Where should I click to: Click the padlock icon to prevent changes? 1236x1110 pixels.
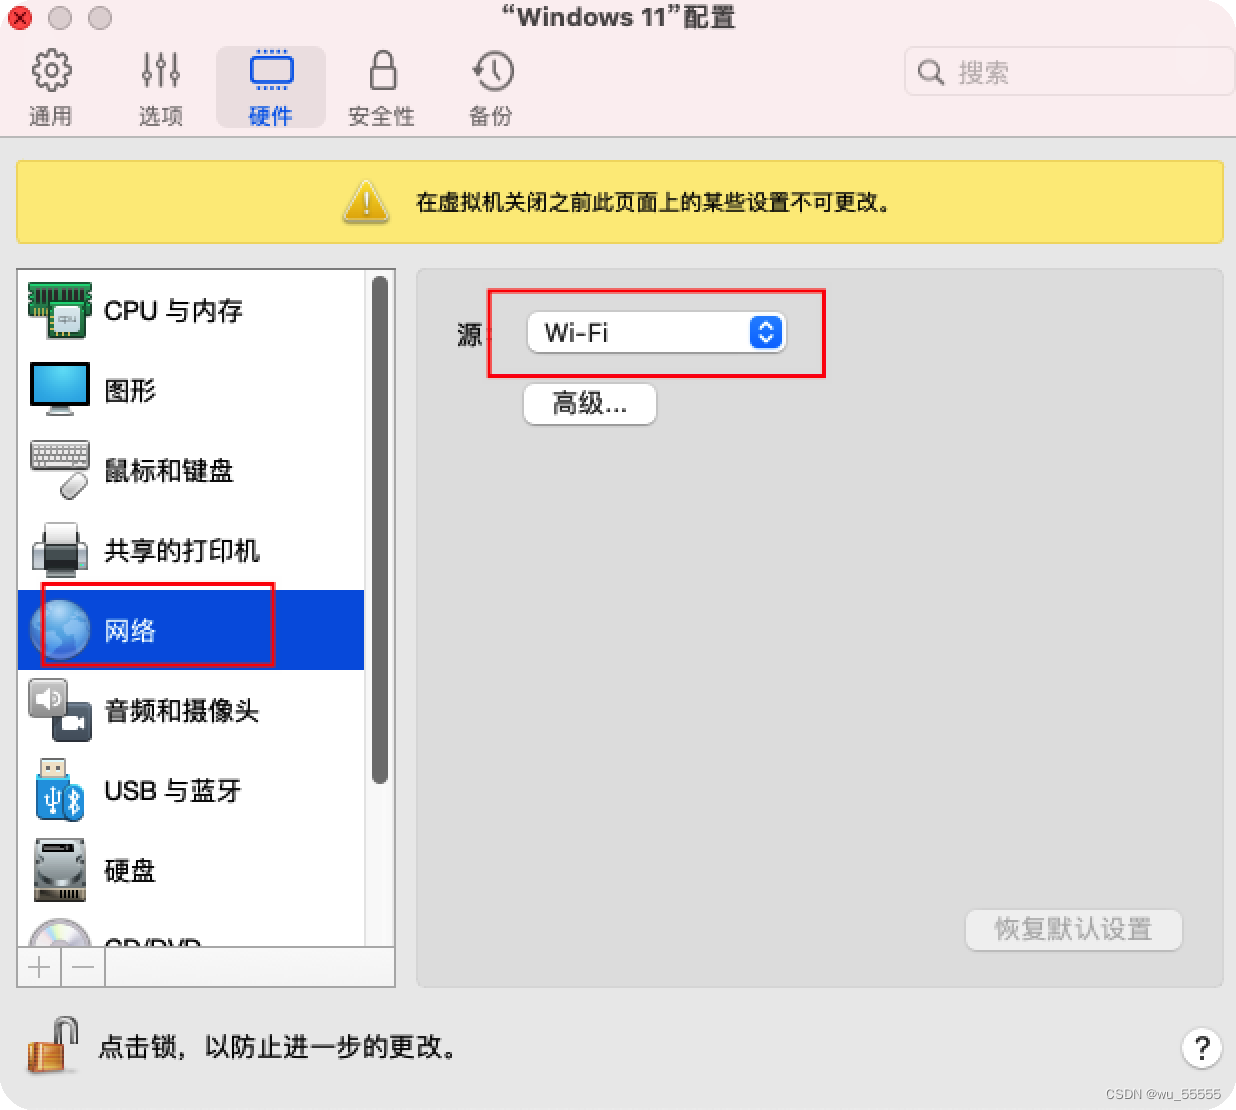click(53, 1046)
